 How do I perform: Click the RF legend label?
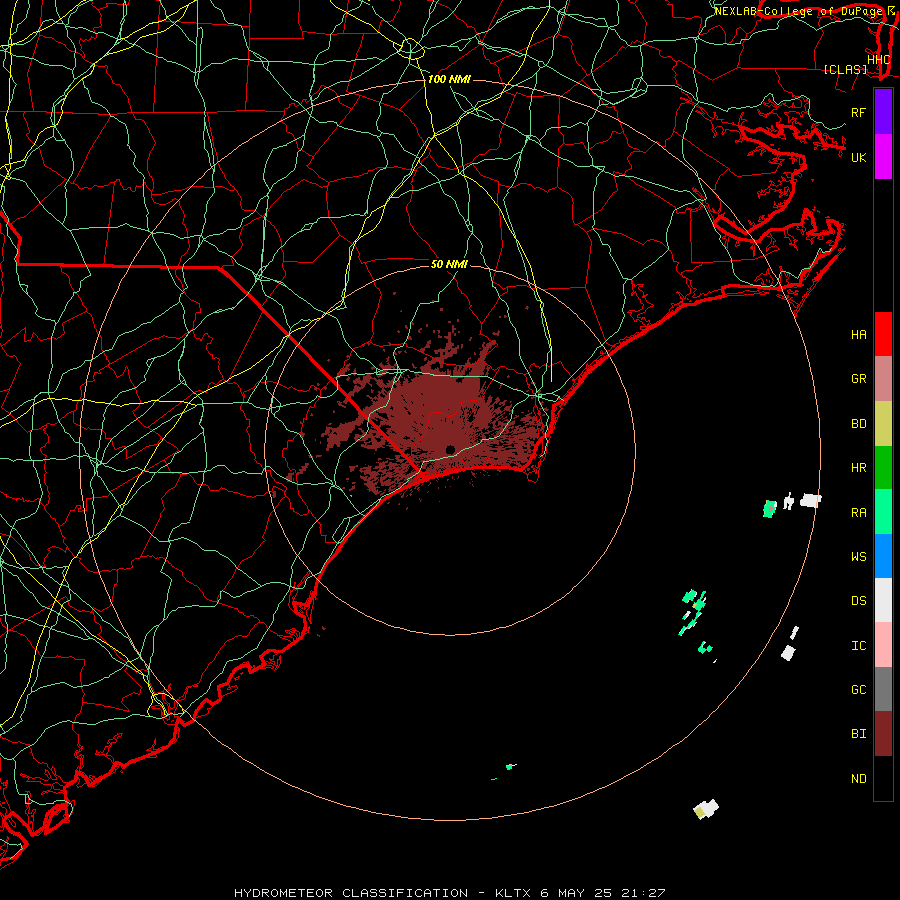pos(858,112)
